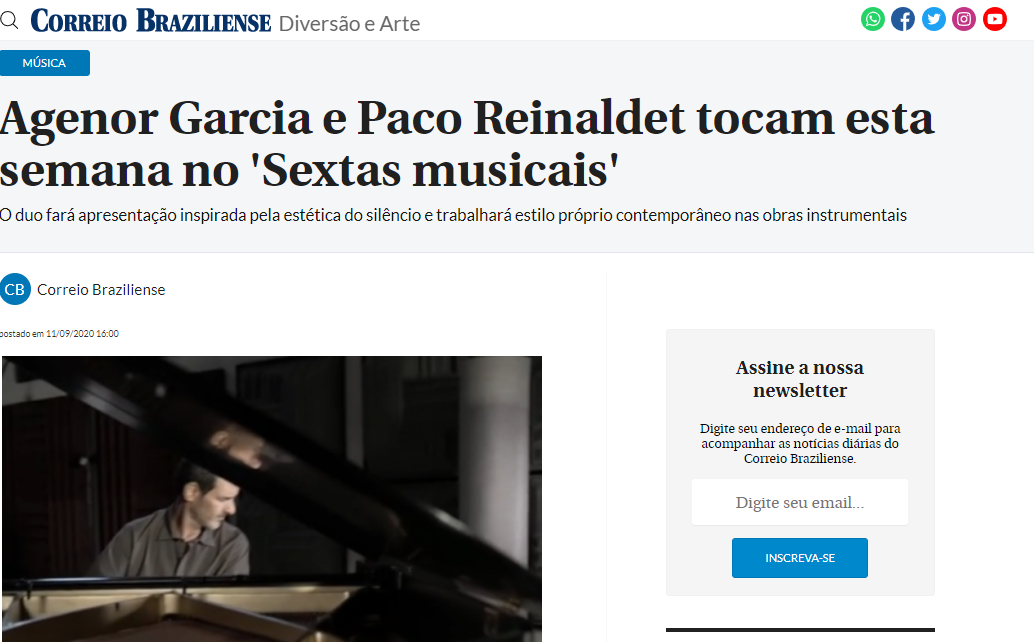Click the Assine a nossa newsletter heading
This screenshot has height=642, width=1034.
(x=800, y=379)
